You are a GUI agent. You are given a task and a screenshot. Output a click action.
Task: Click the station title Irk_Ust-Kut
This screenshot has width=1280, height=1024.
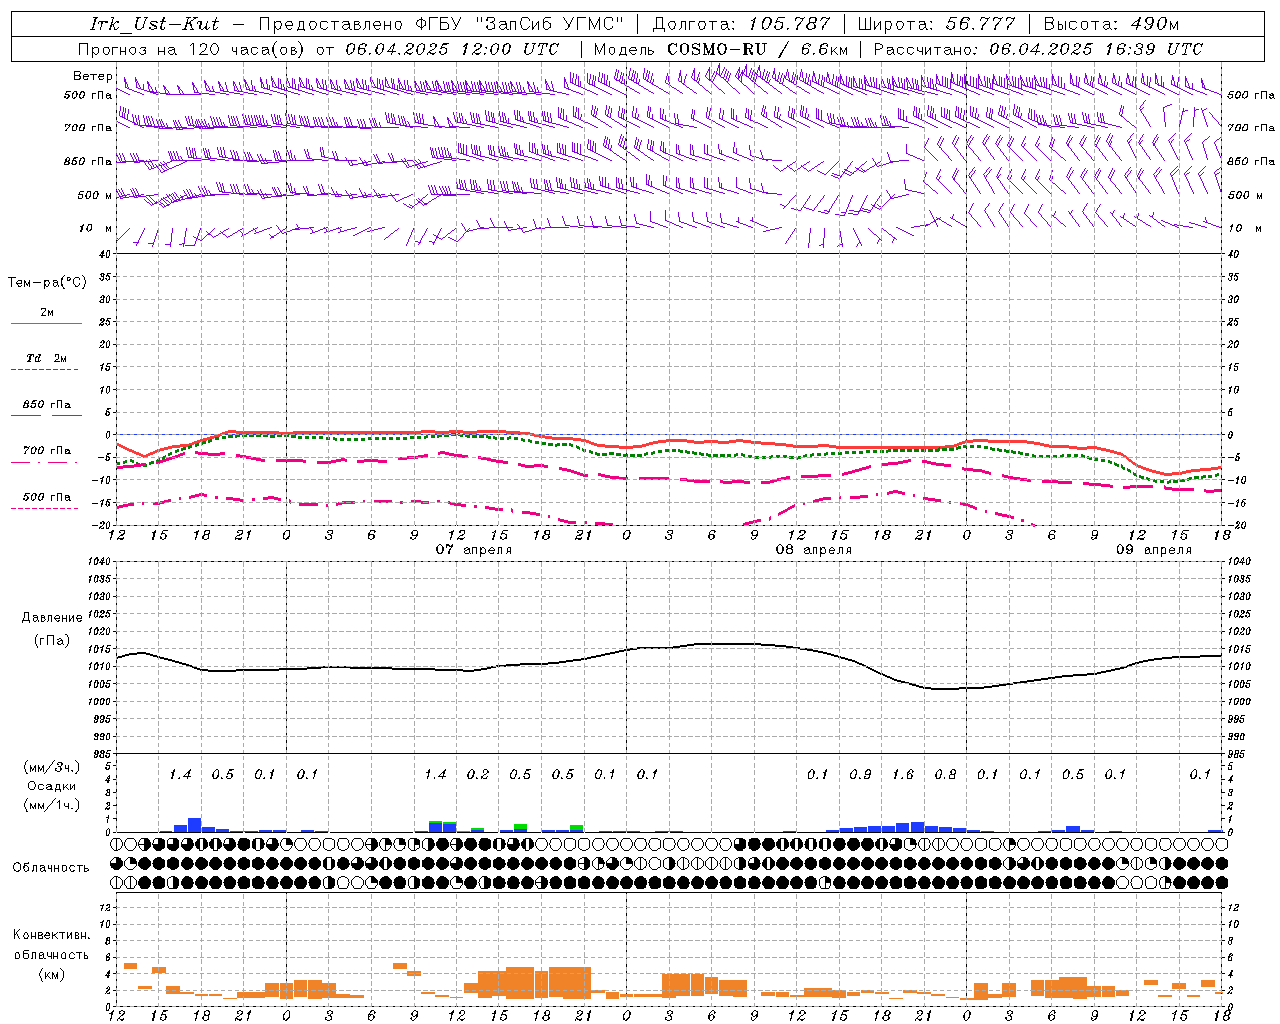tap(155, 24)
